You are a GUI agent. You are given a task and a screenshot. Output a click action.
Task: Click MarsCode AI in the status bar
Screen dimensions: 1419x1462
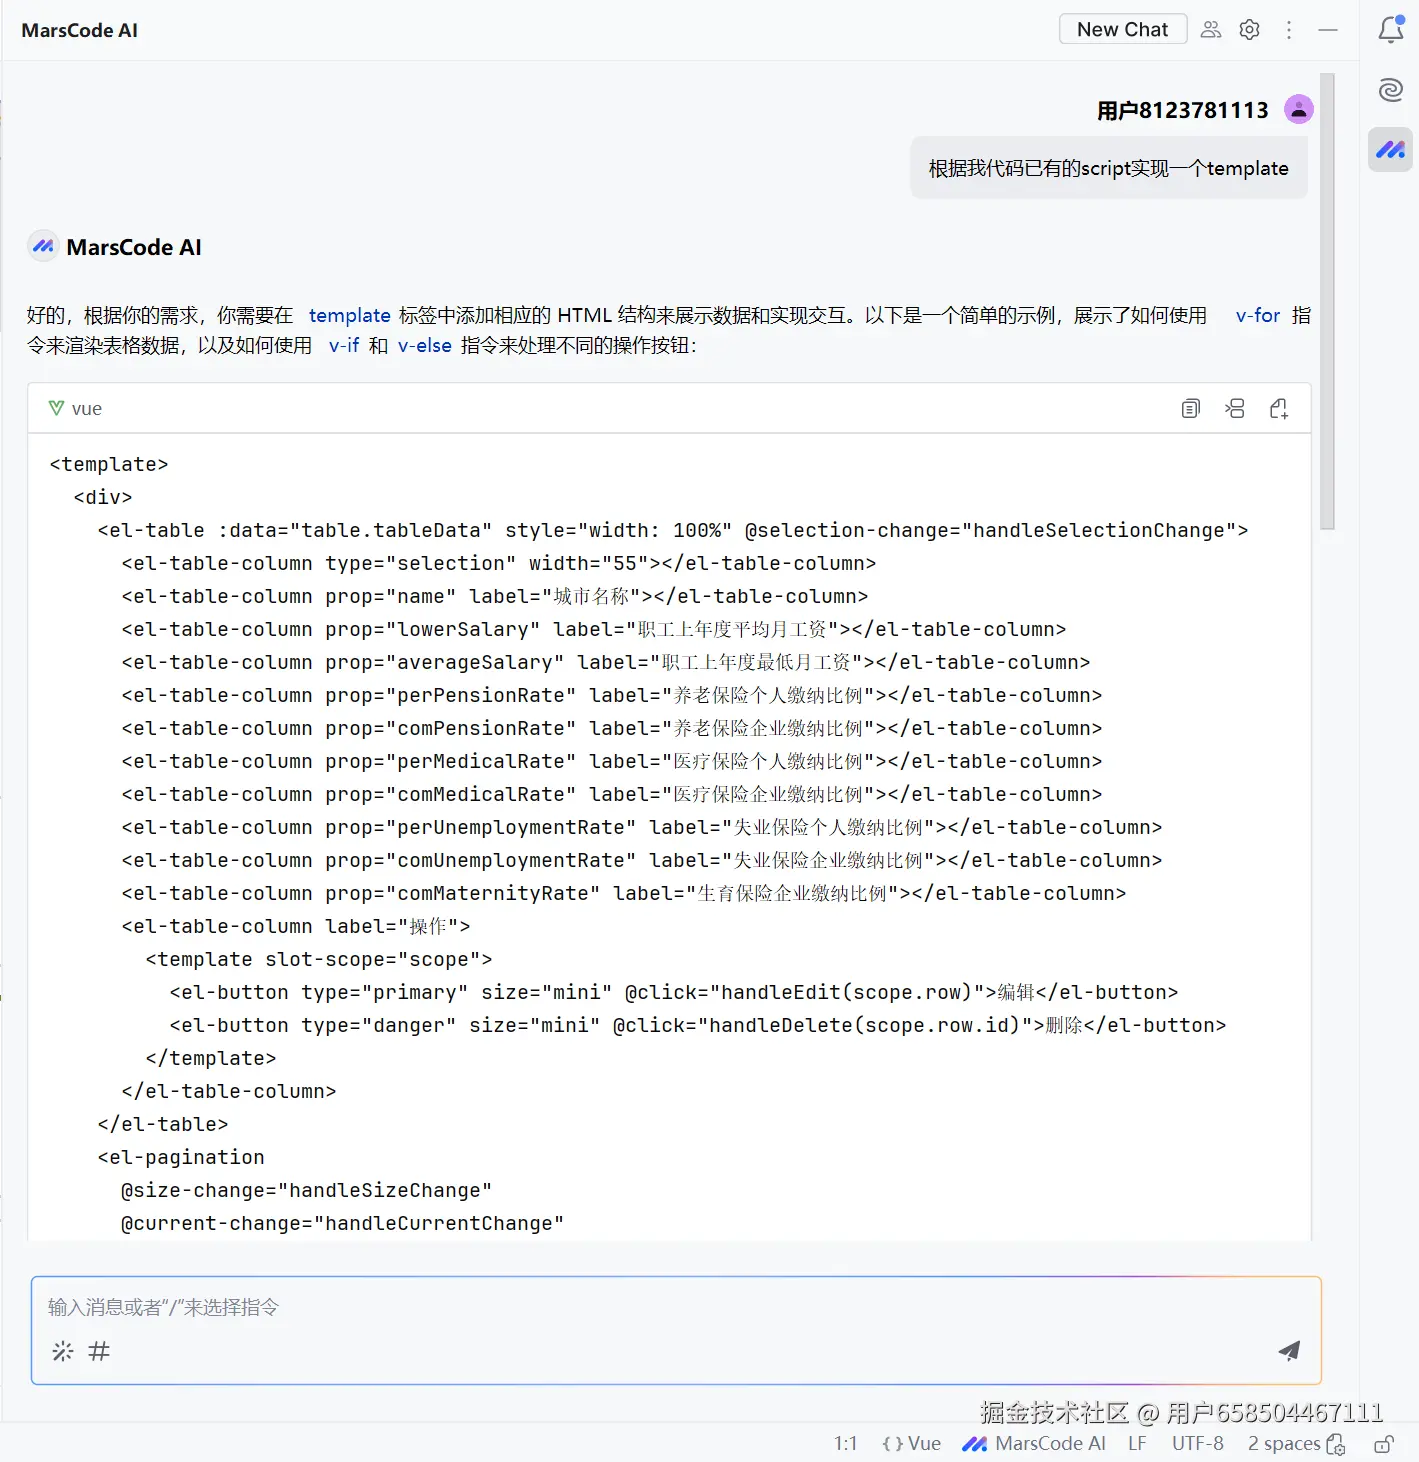click(x=1034, y=1443)
